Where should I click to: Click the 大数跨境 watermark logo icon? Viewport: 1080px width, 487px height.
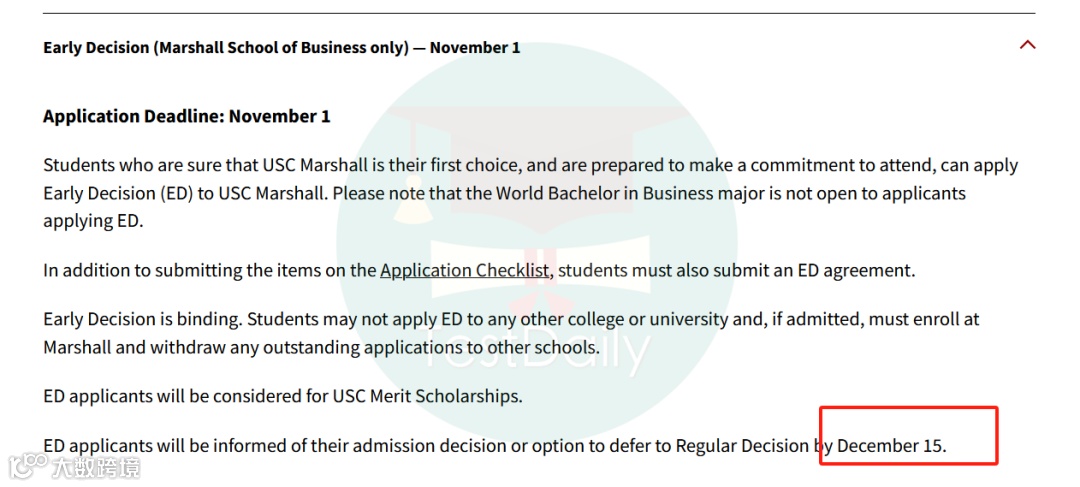point(27,467)
